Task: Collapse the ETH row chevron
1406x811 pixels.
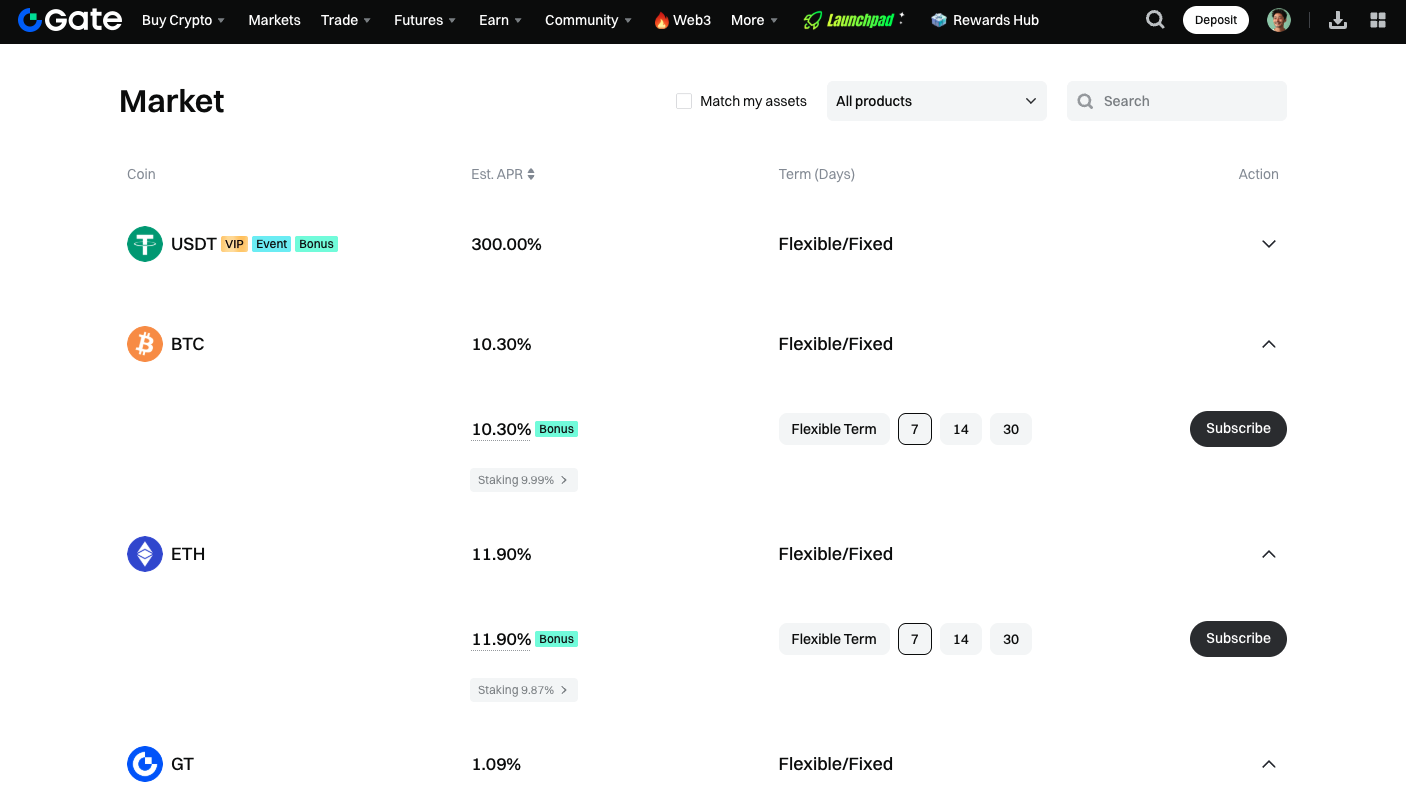Action: pos(1269,554)
